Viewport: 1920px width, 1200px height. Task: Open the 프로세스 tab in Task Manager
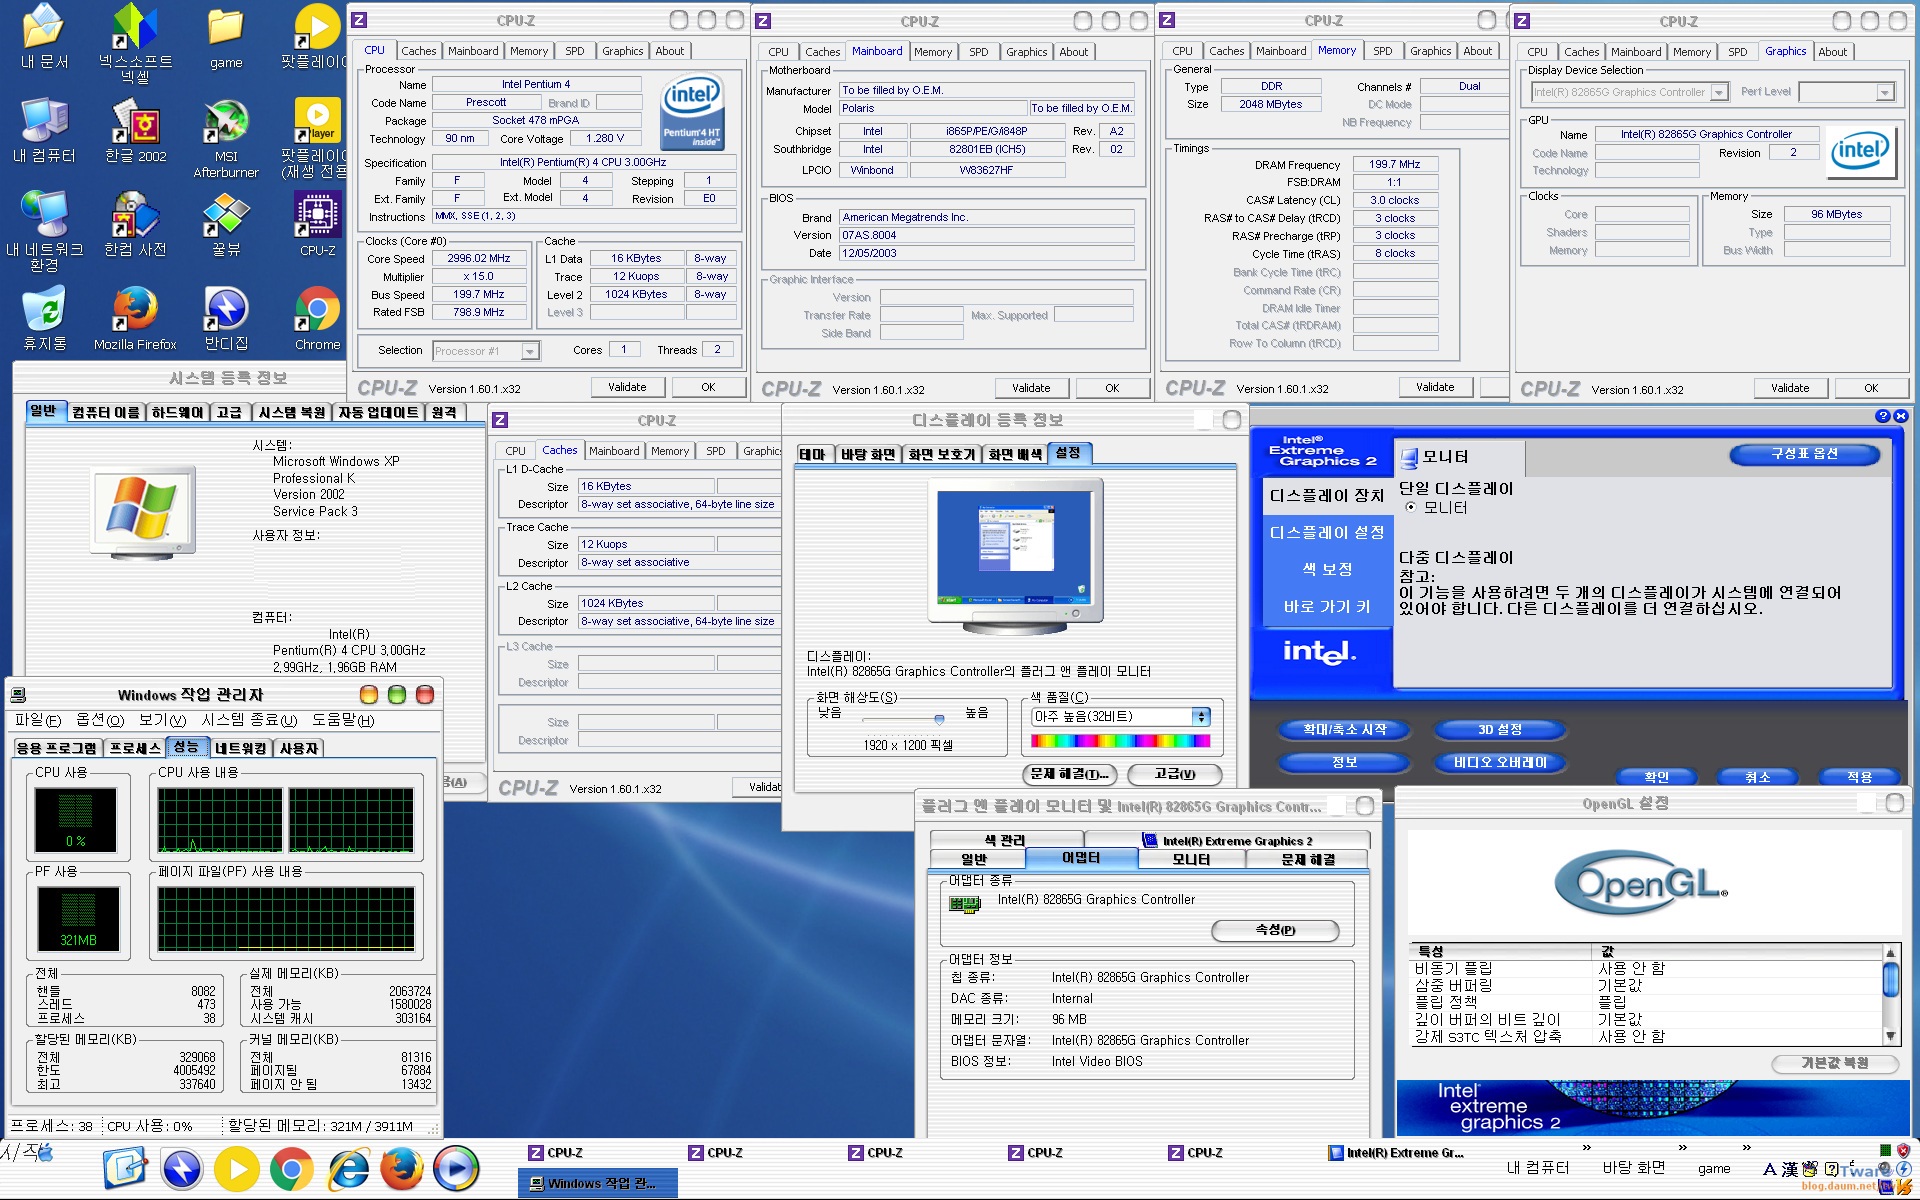pyautogui.click(x=135, y=748)
